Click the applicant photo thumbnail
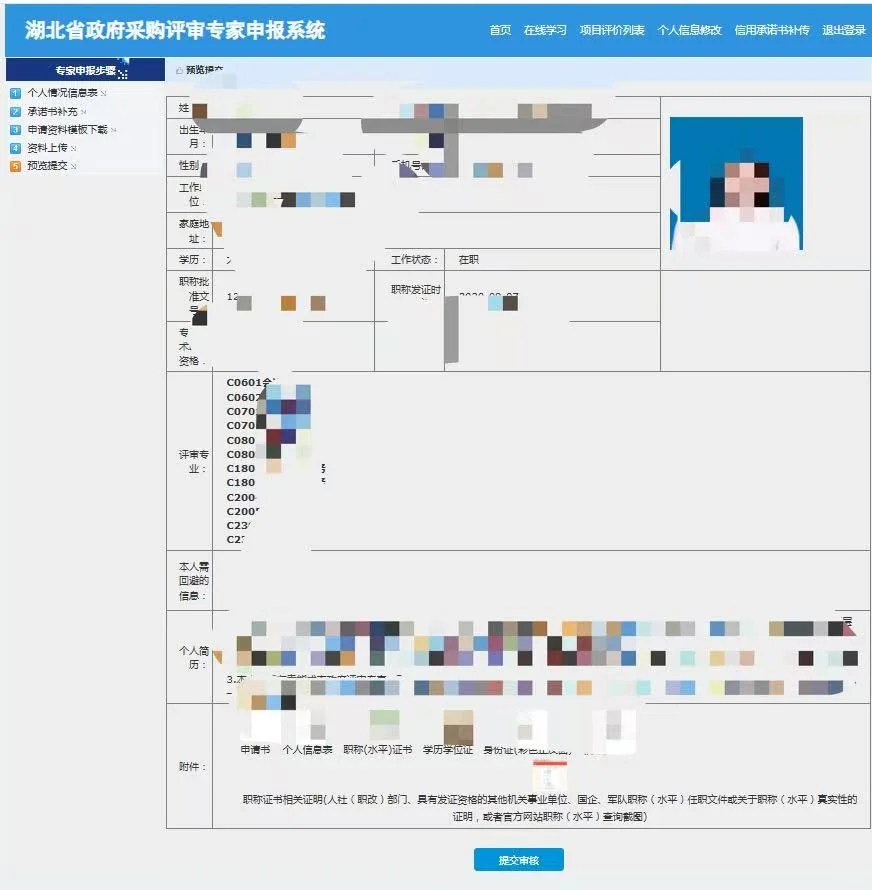The height and width of the screenshot is (890, 872). pos(737,183)
